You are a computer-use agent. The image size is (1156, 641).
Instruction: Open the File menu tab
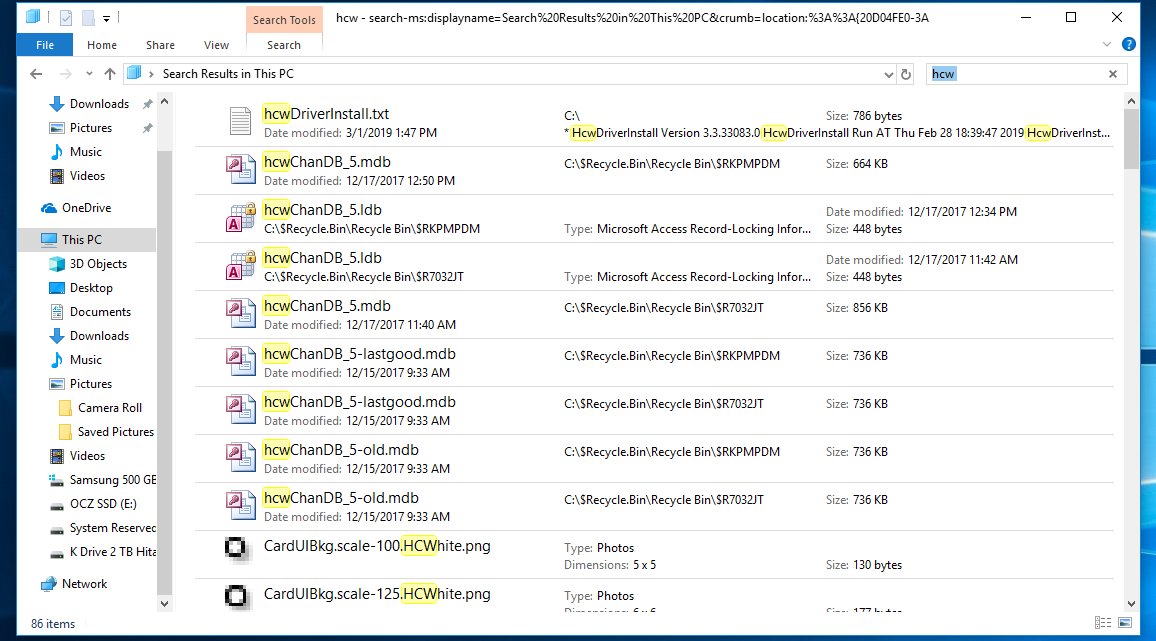[45, 45]
